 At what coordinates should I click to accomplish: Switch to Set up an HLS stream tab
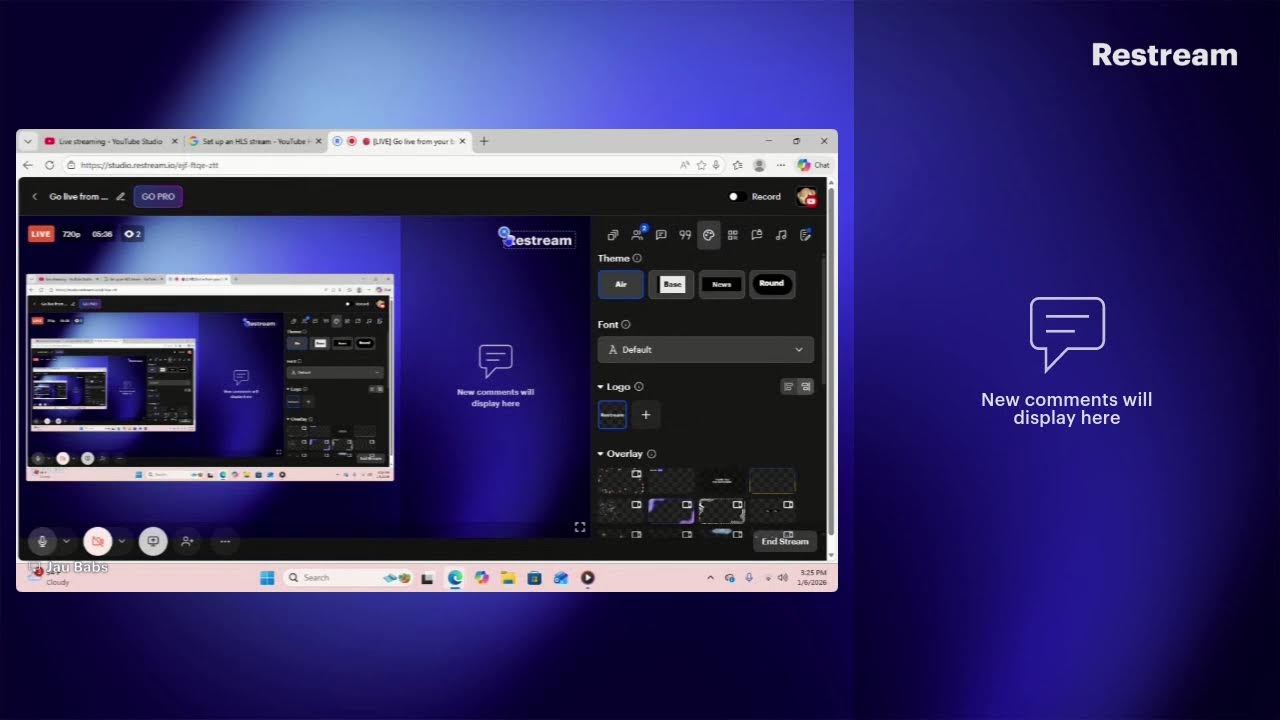tap(256, 141)
